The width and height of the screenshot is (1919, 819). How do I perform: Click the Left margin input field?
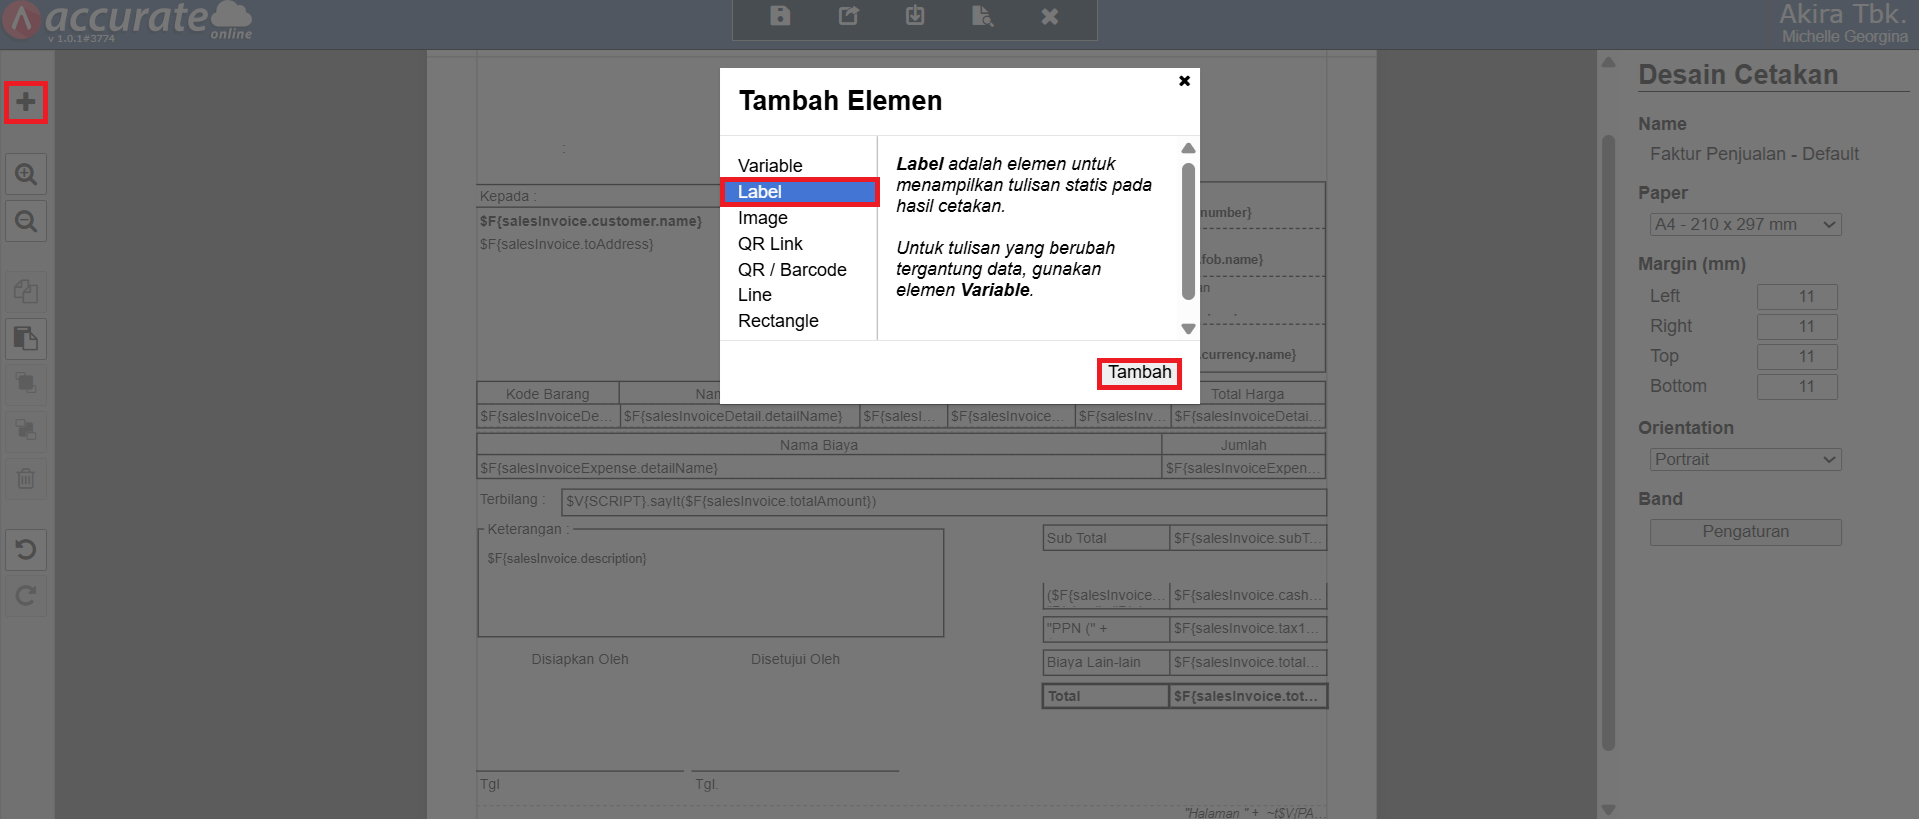[x=1797, y=297]
